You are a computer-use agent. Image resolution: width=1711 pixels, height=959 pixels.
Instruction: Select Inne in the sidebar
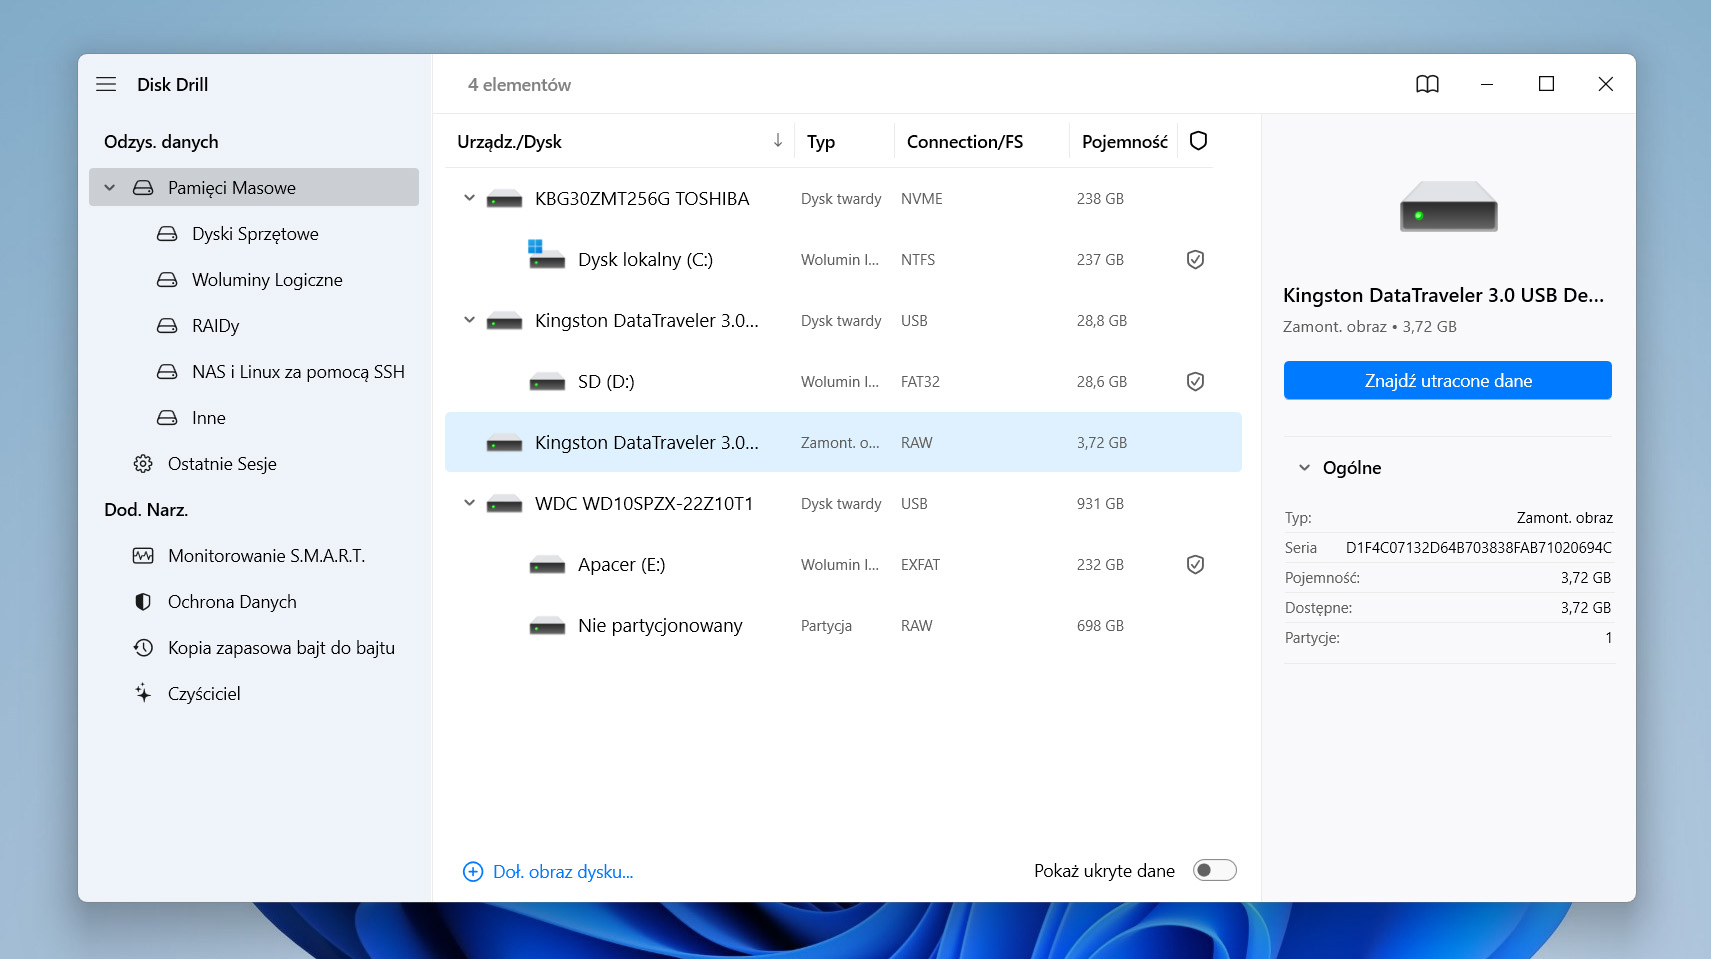(x=208, y=418)
